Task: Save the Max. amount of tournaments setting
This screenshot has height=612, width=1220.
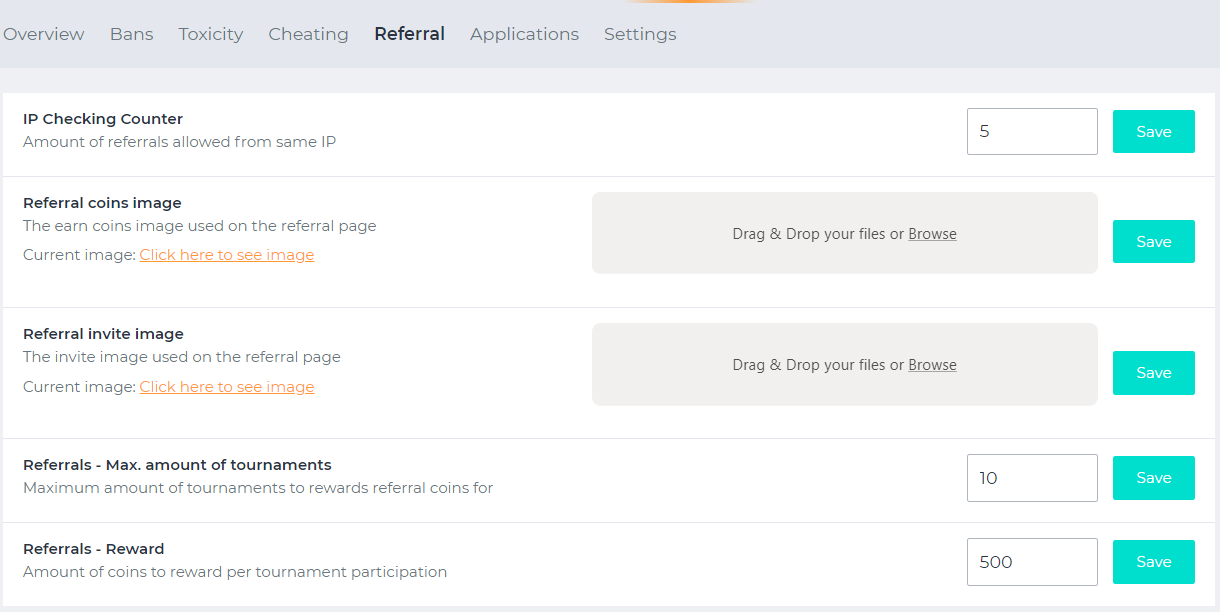Action: pyautogui.click(x=1153, y=478)
